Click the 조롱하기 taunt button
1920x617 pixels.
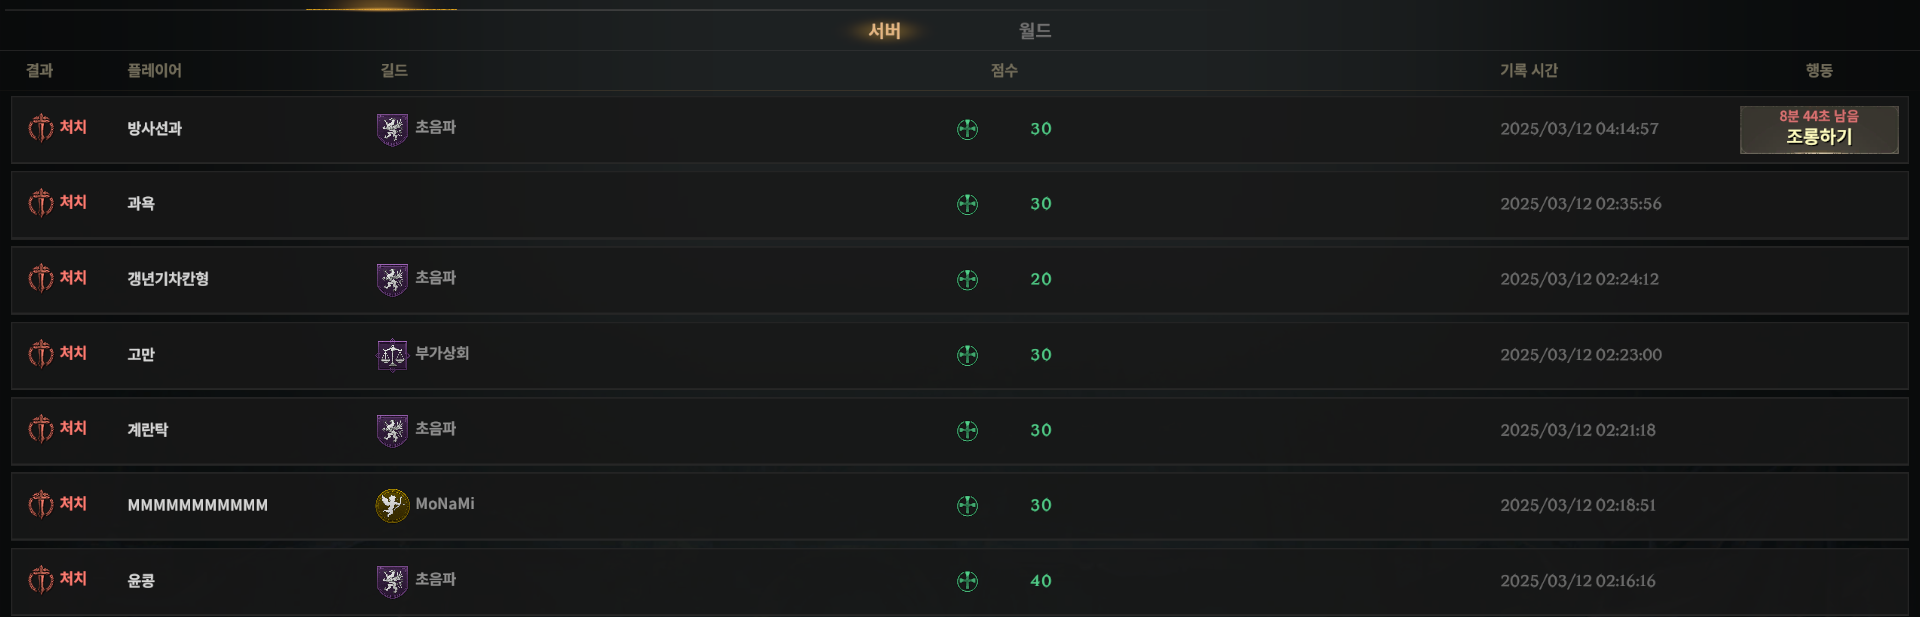click(1819, 130)
